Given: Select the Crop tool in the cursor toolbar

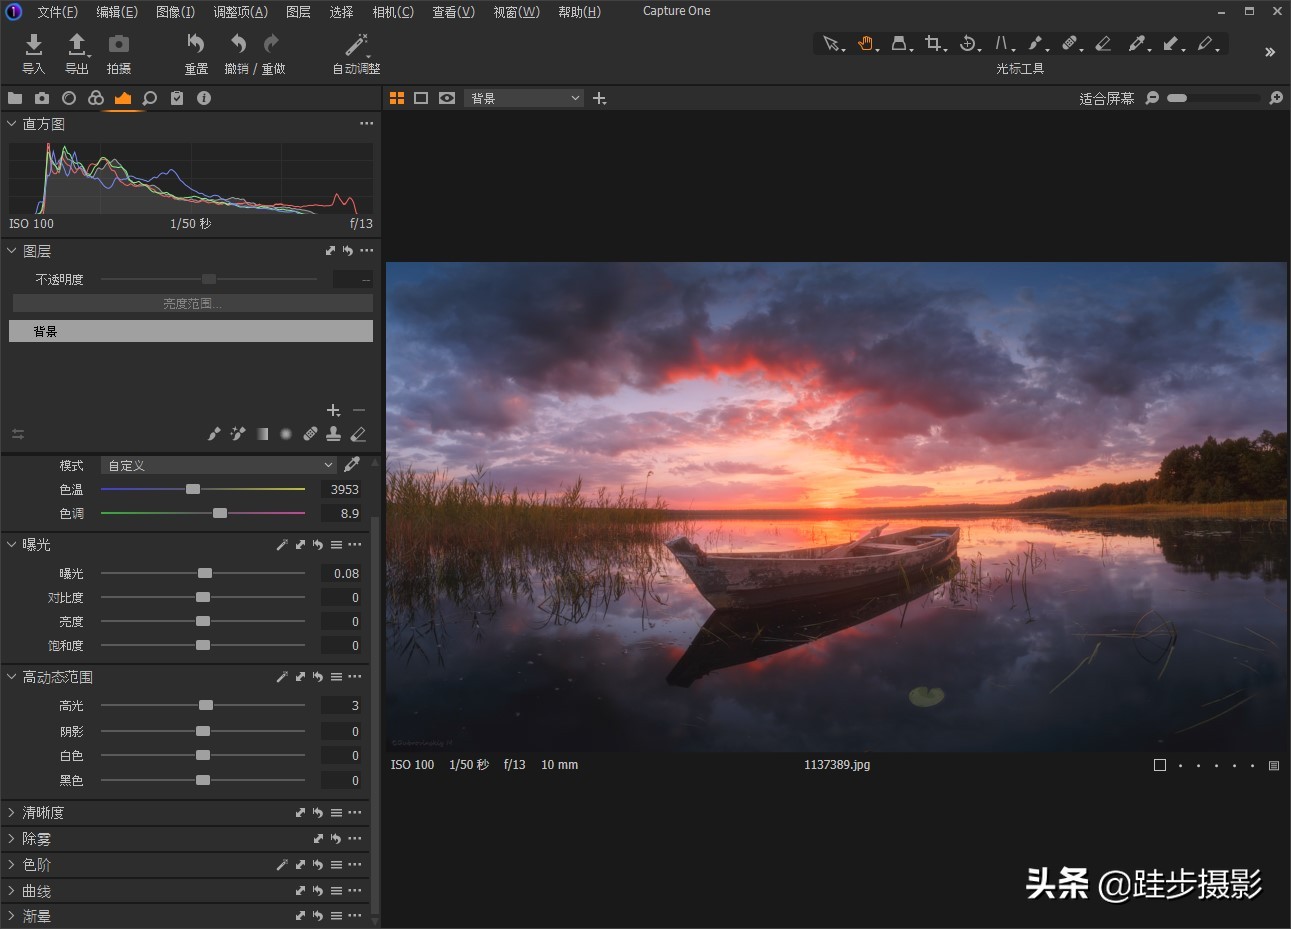Looking at the screenshot, I should pyautogui.click(x=934, y=44).
